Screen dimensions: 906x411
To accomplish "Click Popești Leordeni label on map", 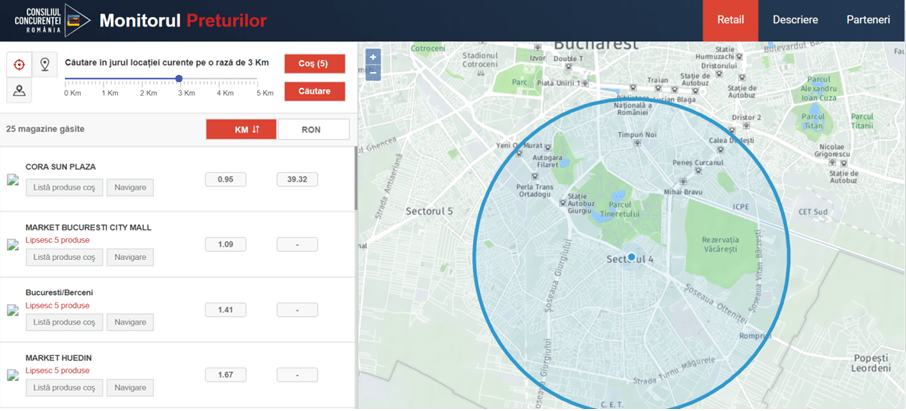I will pos(872,364).
